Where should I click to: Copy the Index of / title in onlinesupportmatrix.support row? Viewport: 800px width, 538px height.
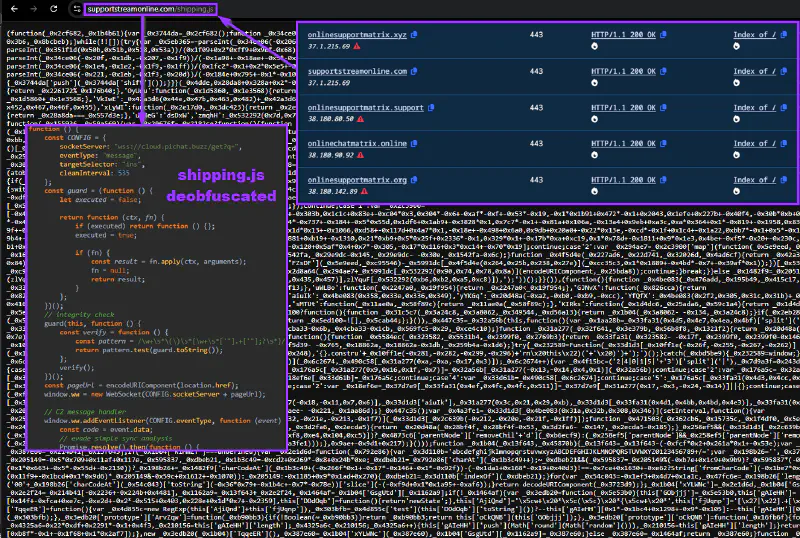pyautogui.click(x=784, y=108)
